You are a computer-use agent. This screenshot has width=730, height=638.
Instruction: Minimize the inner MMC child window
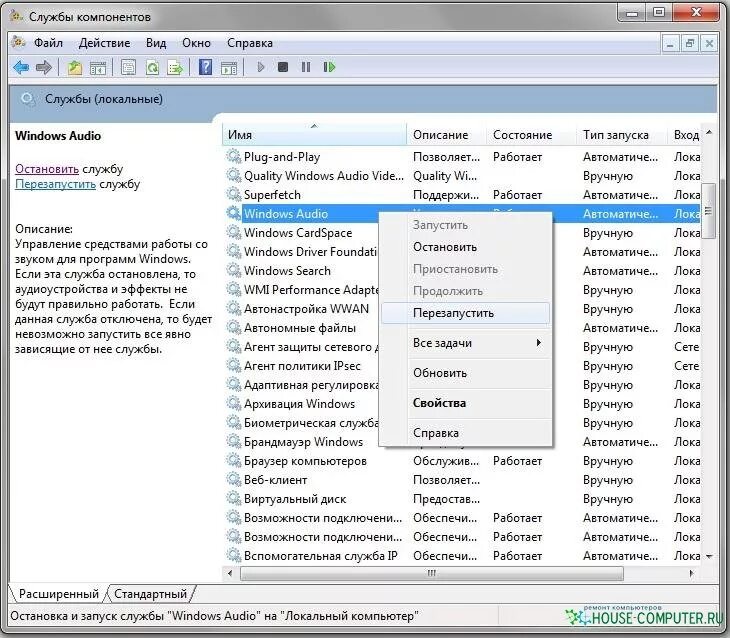tap(670, 44)
